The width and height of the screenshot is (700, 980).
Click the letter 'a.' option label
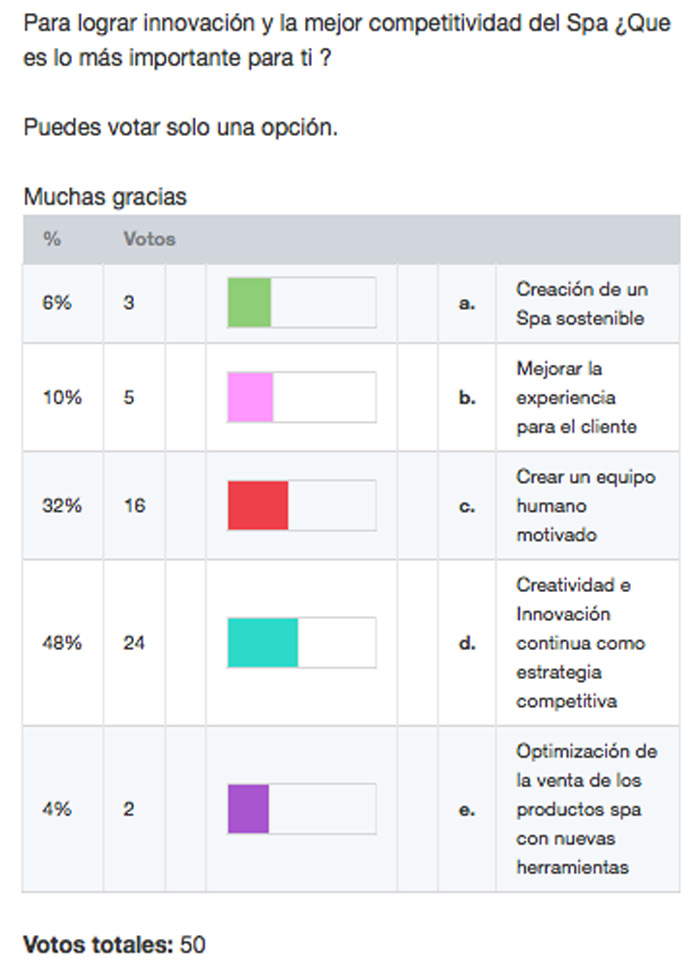pos(467,304)
